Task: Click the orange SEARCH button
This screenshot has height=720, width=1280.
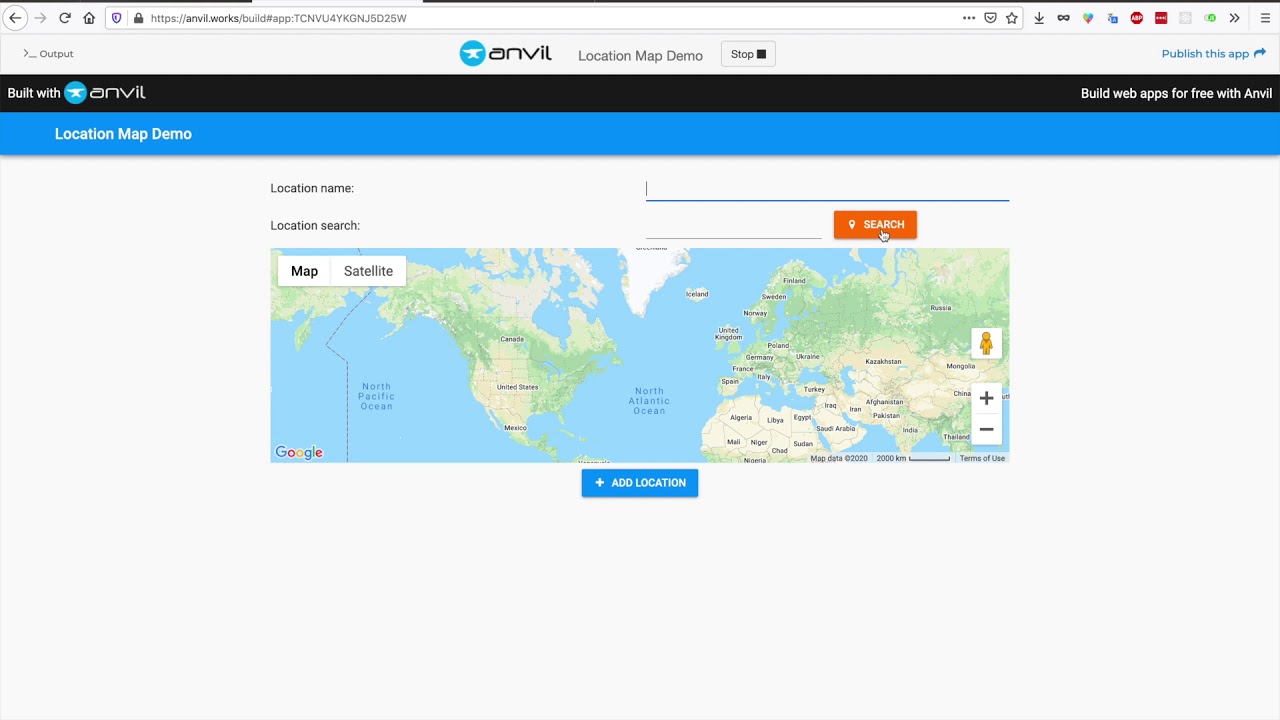Action: pos(875,225)
